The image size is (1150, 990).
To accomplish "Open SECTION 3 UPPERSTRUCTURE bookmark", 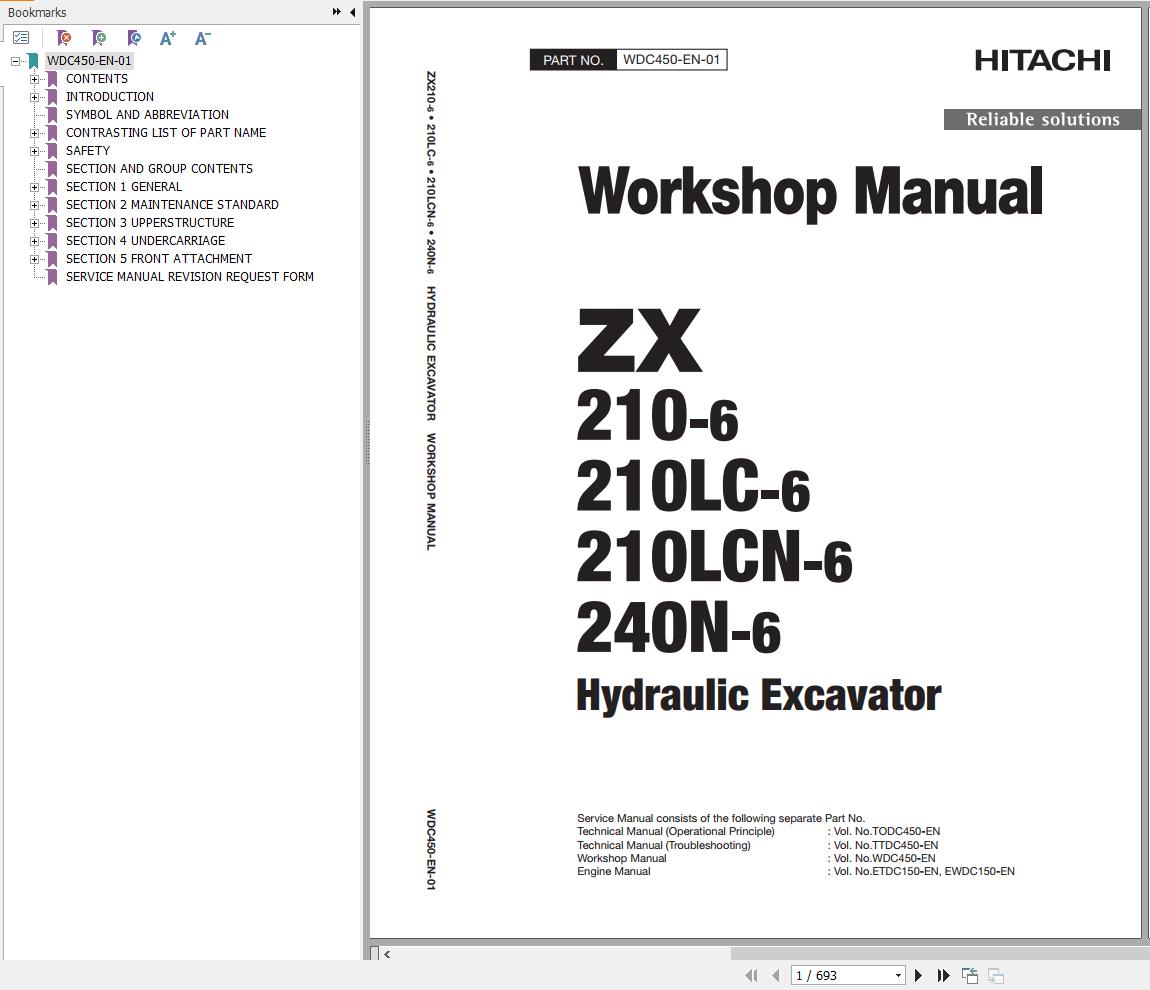I will pyautogui.click(x=150, y=222).
